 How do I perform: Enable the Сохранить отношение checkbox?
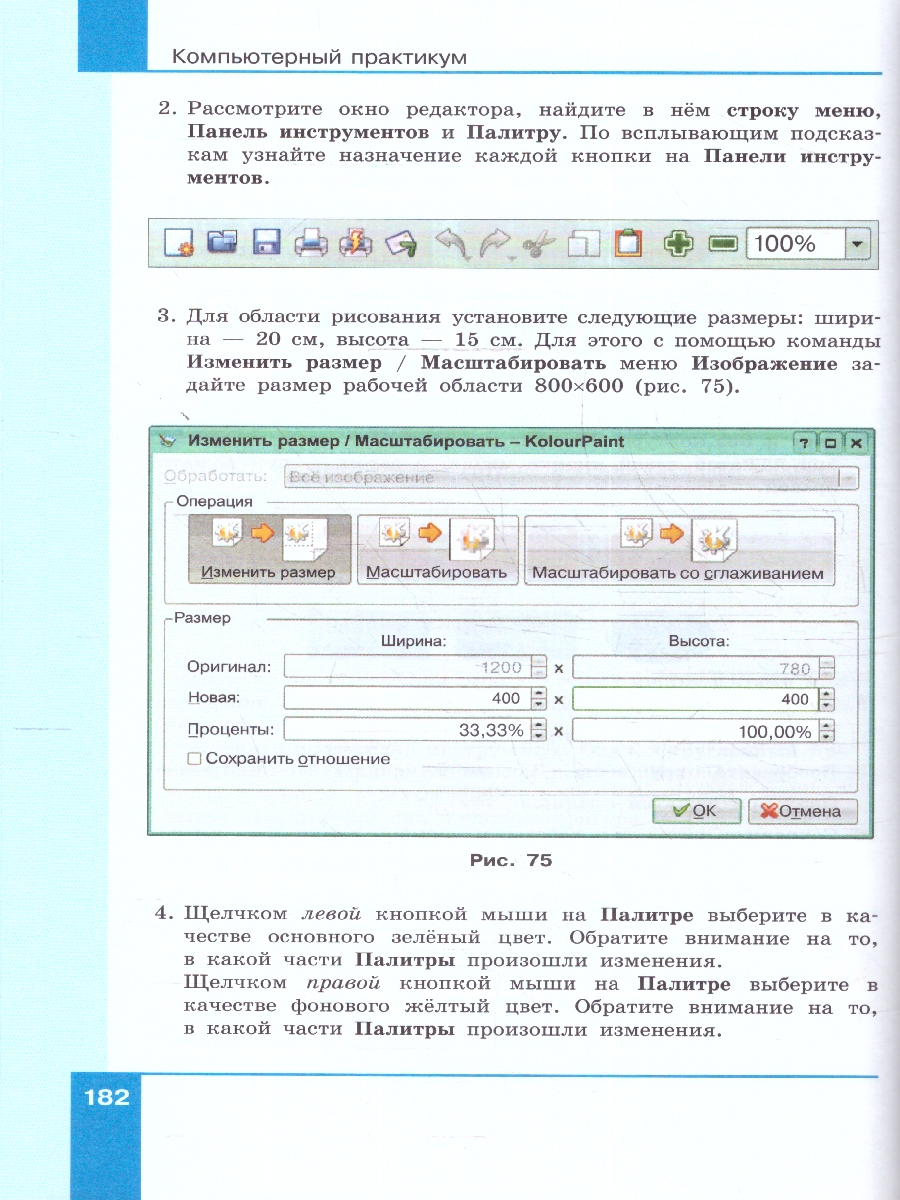[195, 759]
